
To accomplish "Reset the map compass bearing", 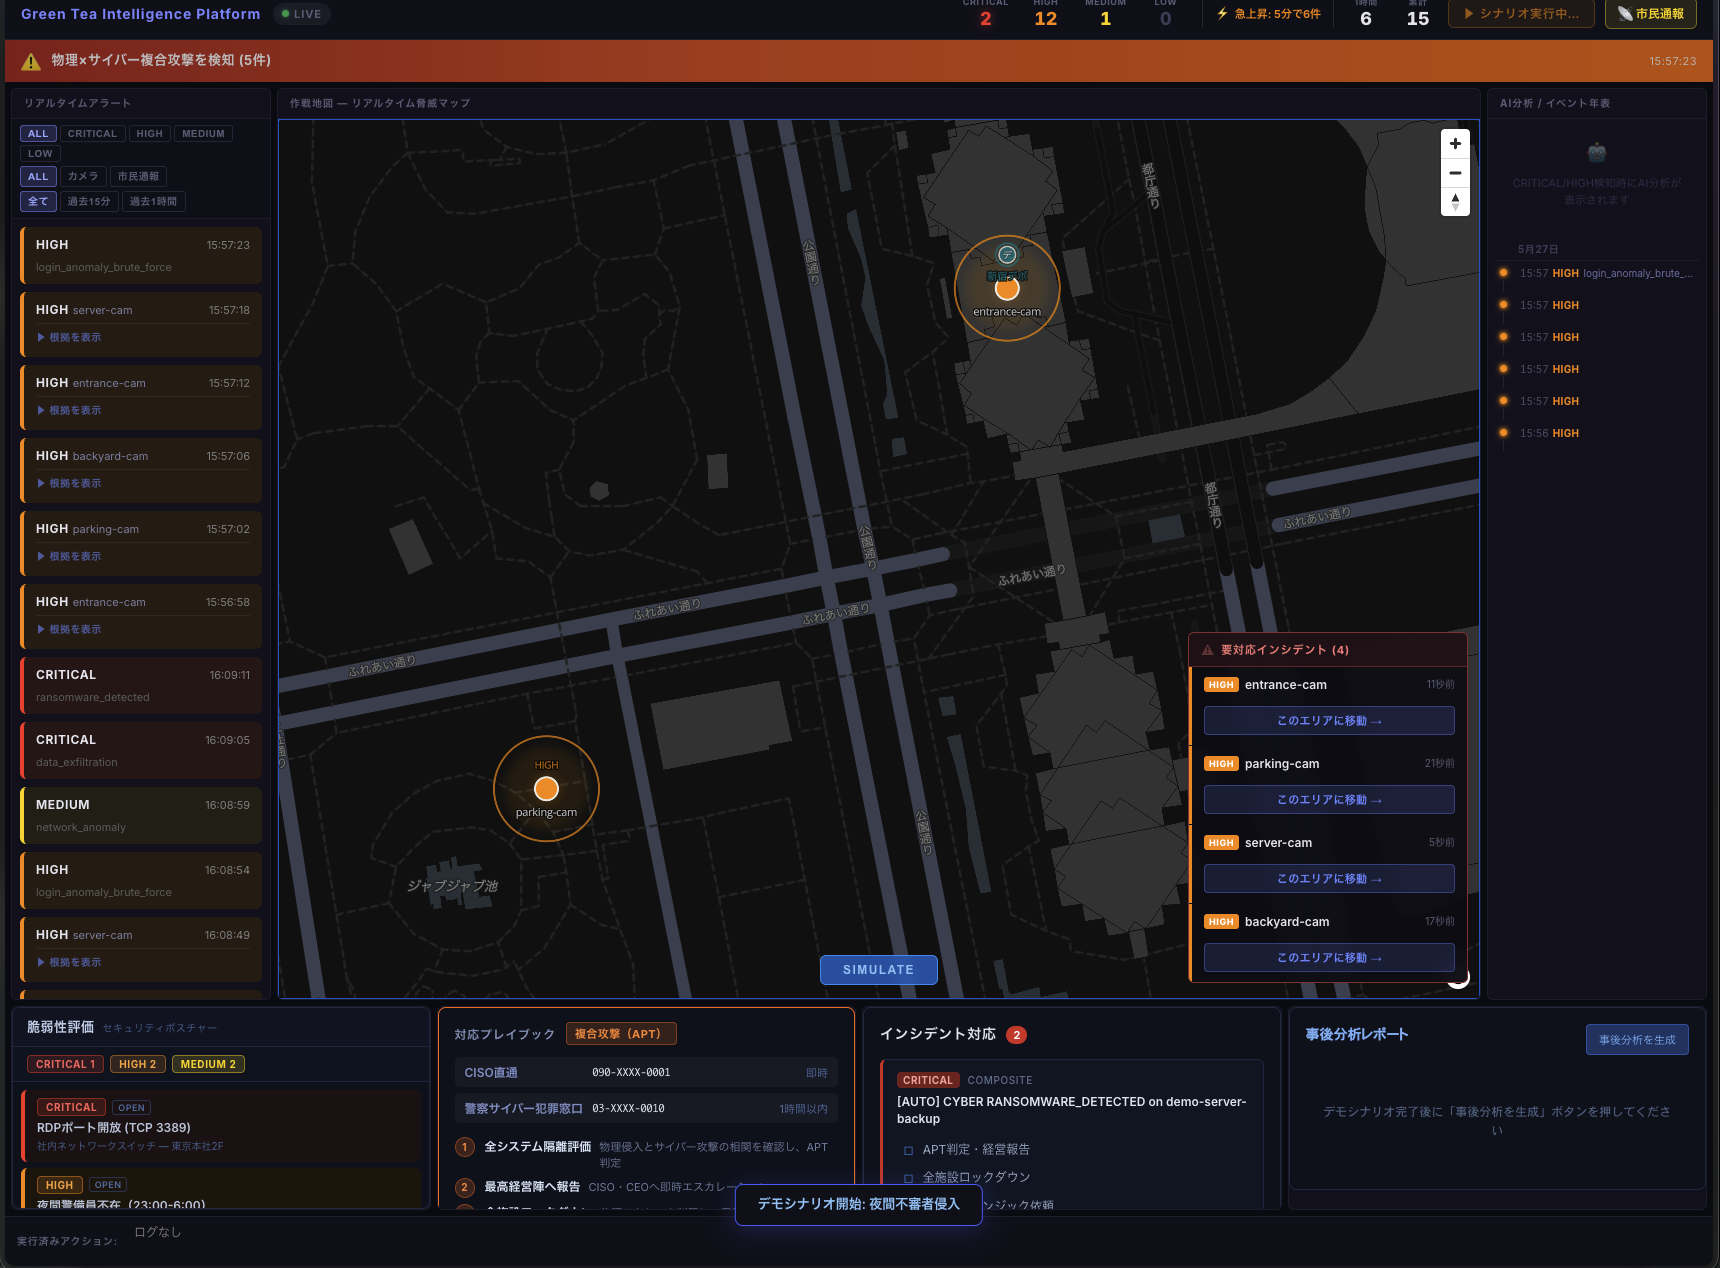I will coord(1455,202).
